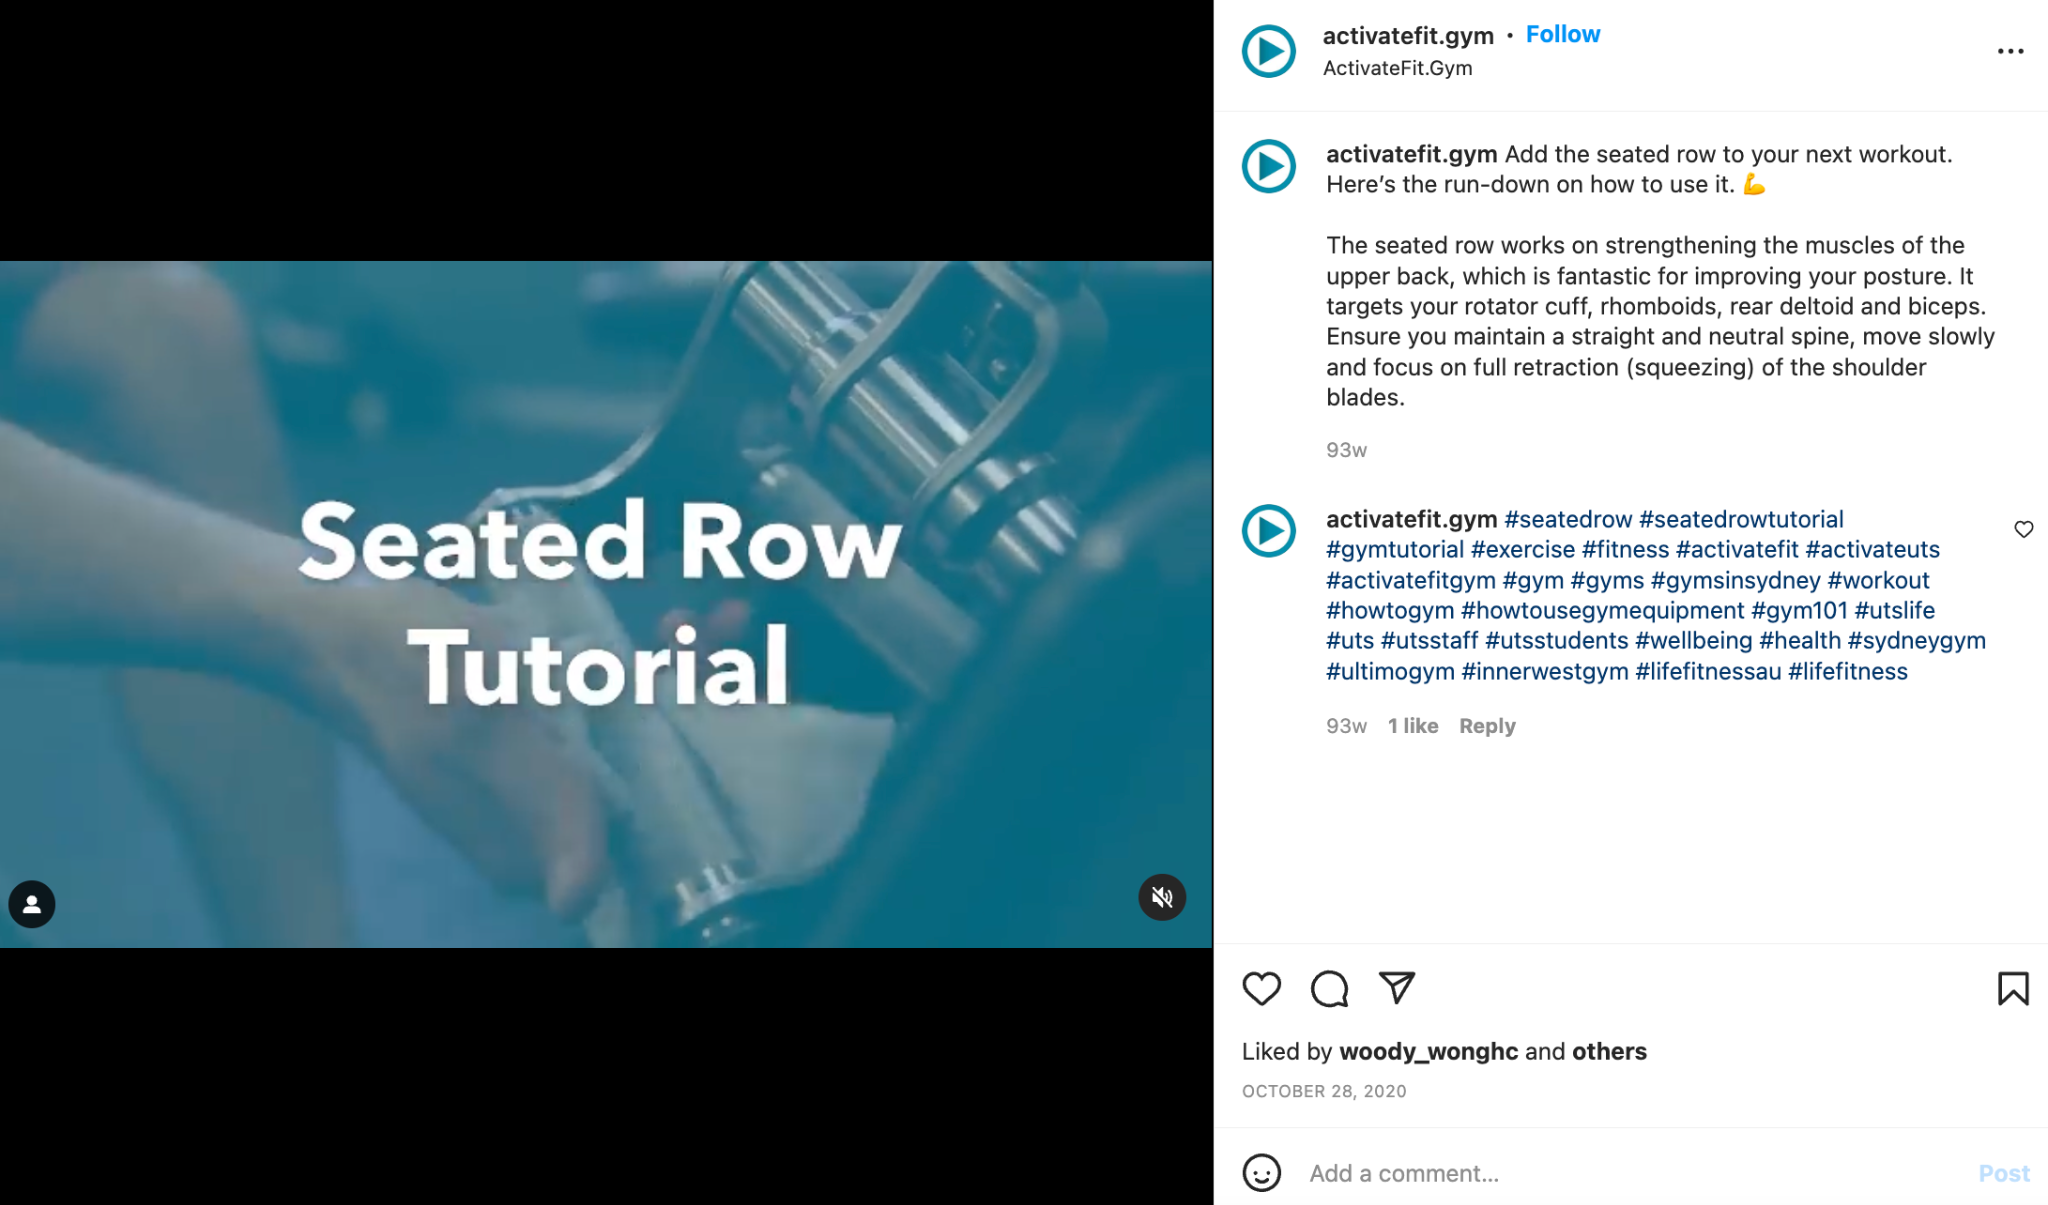Click the ActivateFit.Gym location link

tap(1397, 68)
